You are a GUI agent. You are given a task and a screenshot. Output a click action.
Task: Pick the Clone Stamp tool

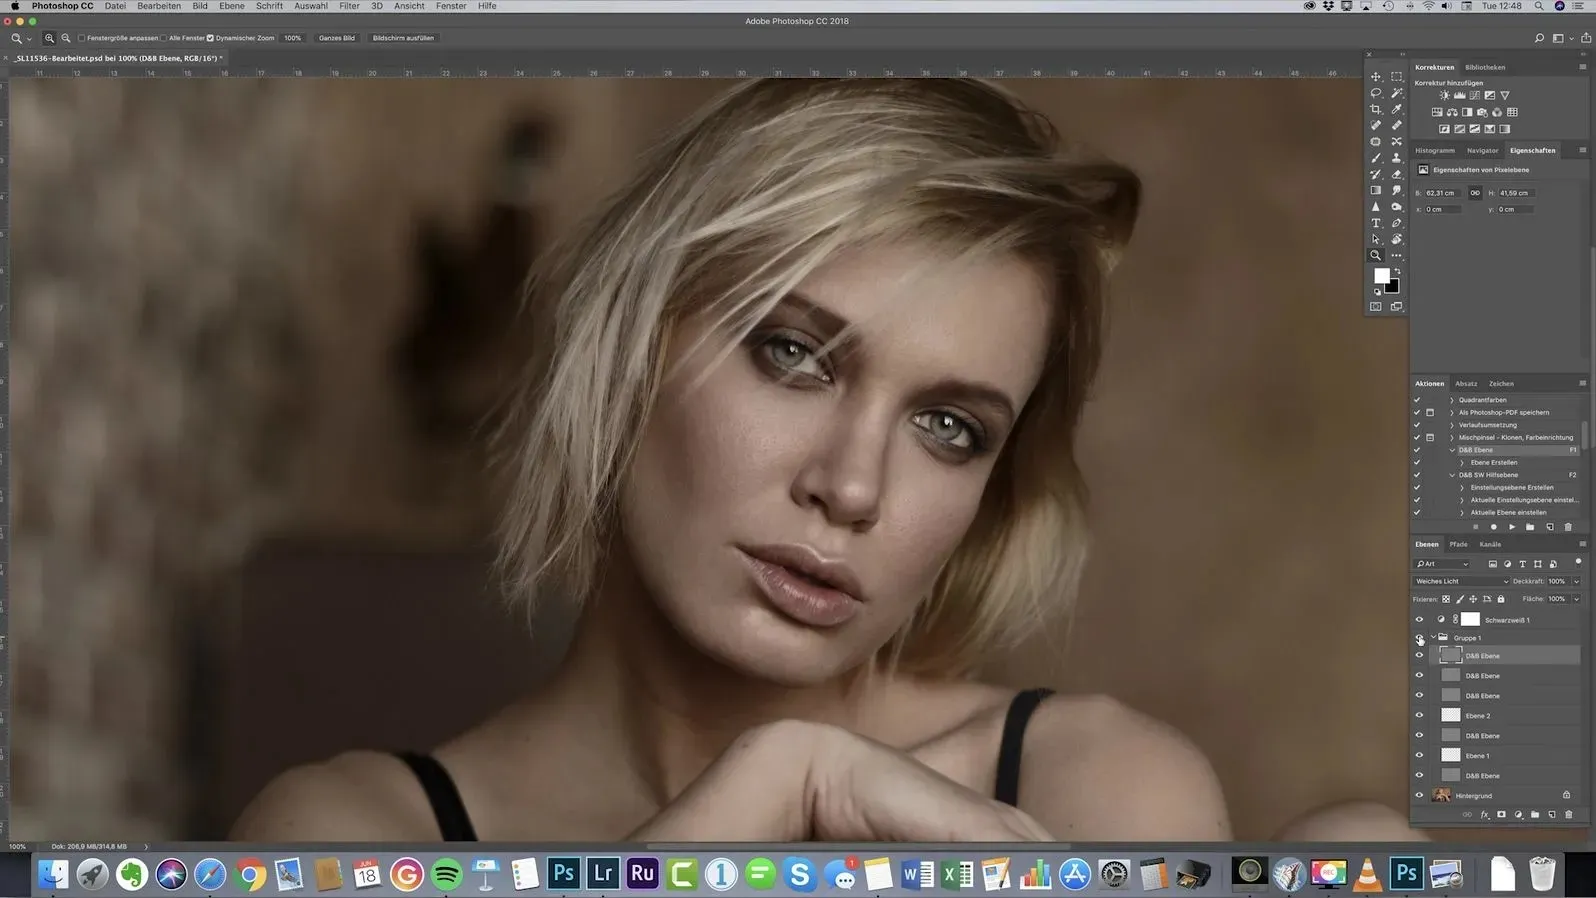(x=1397, y=158)
